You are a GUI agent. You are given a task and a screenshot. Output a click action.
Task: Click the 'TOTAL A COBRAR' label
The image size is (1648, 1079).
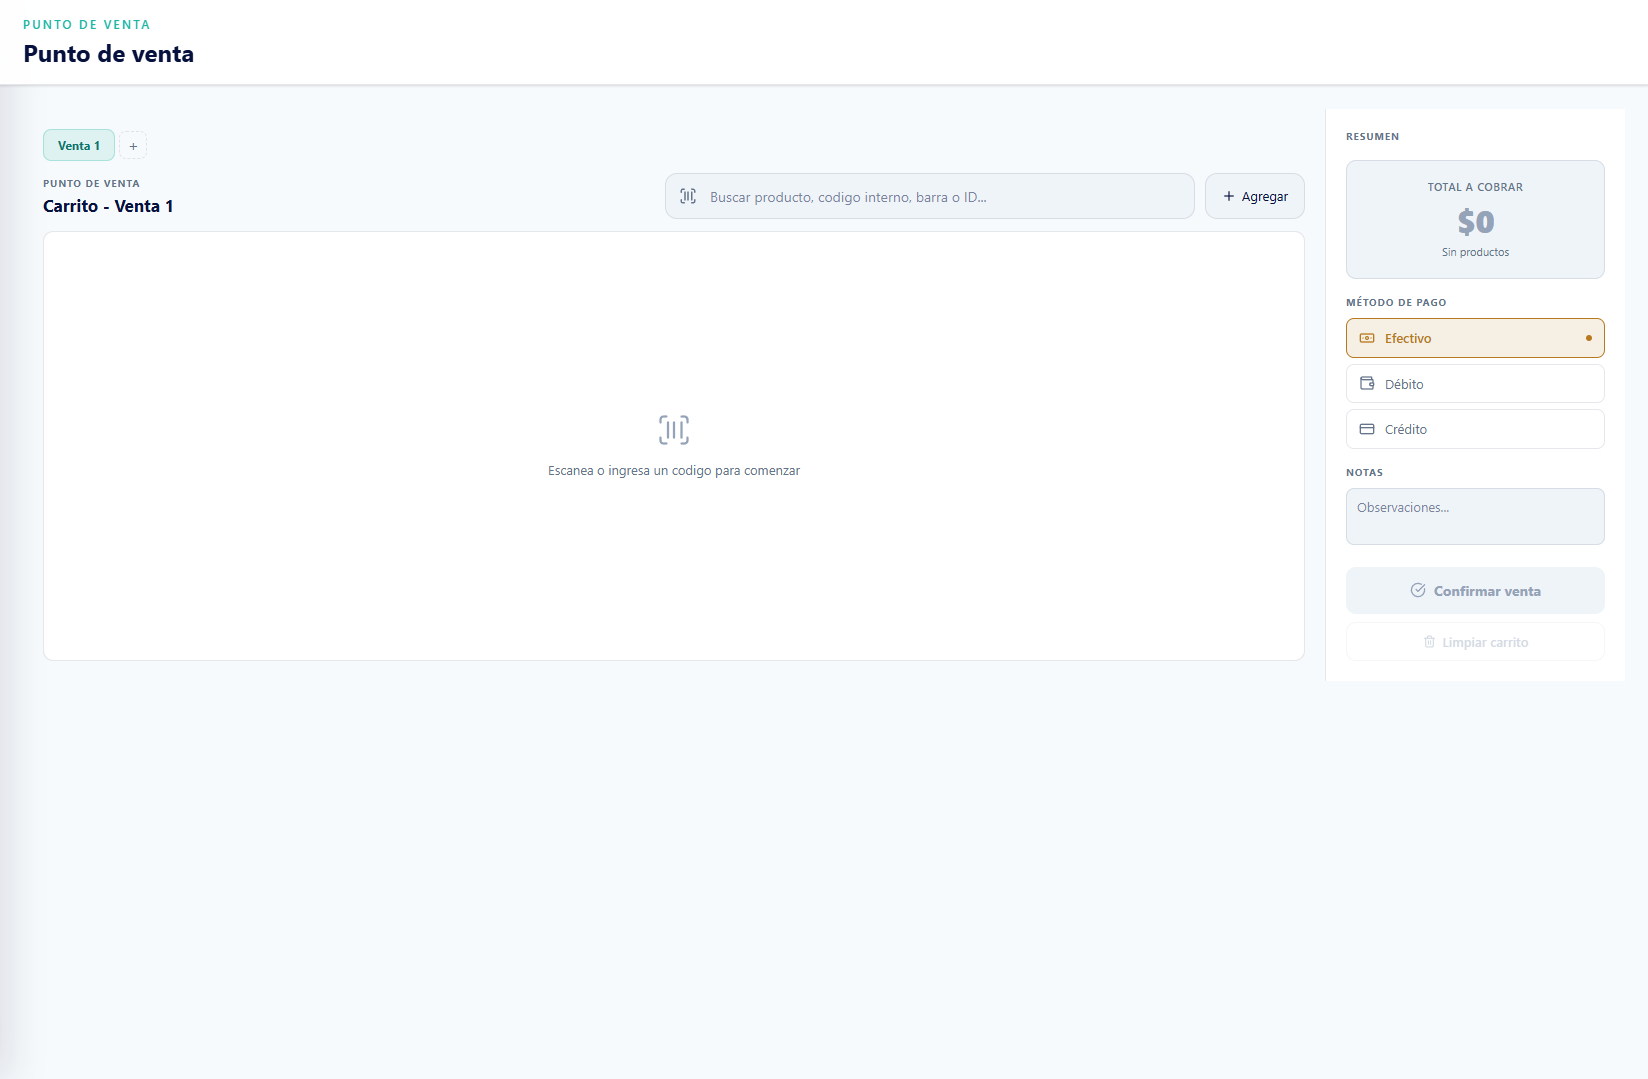(x=1476, y=187)
